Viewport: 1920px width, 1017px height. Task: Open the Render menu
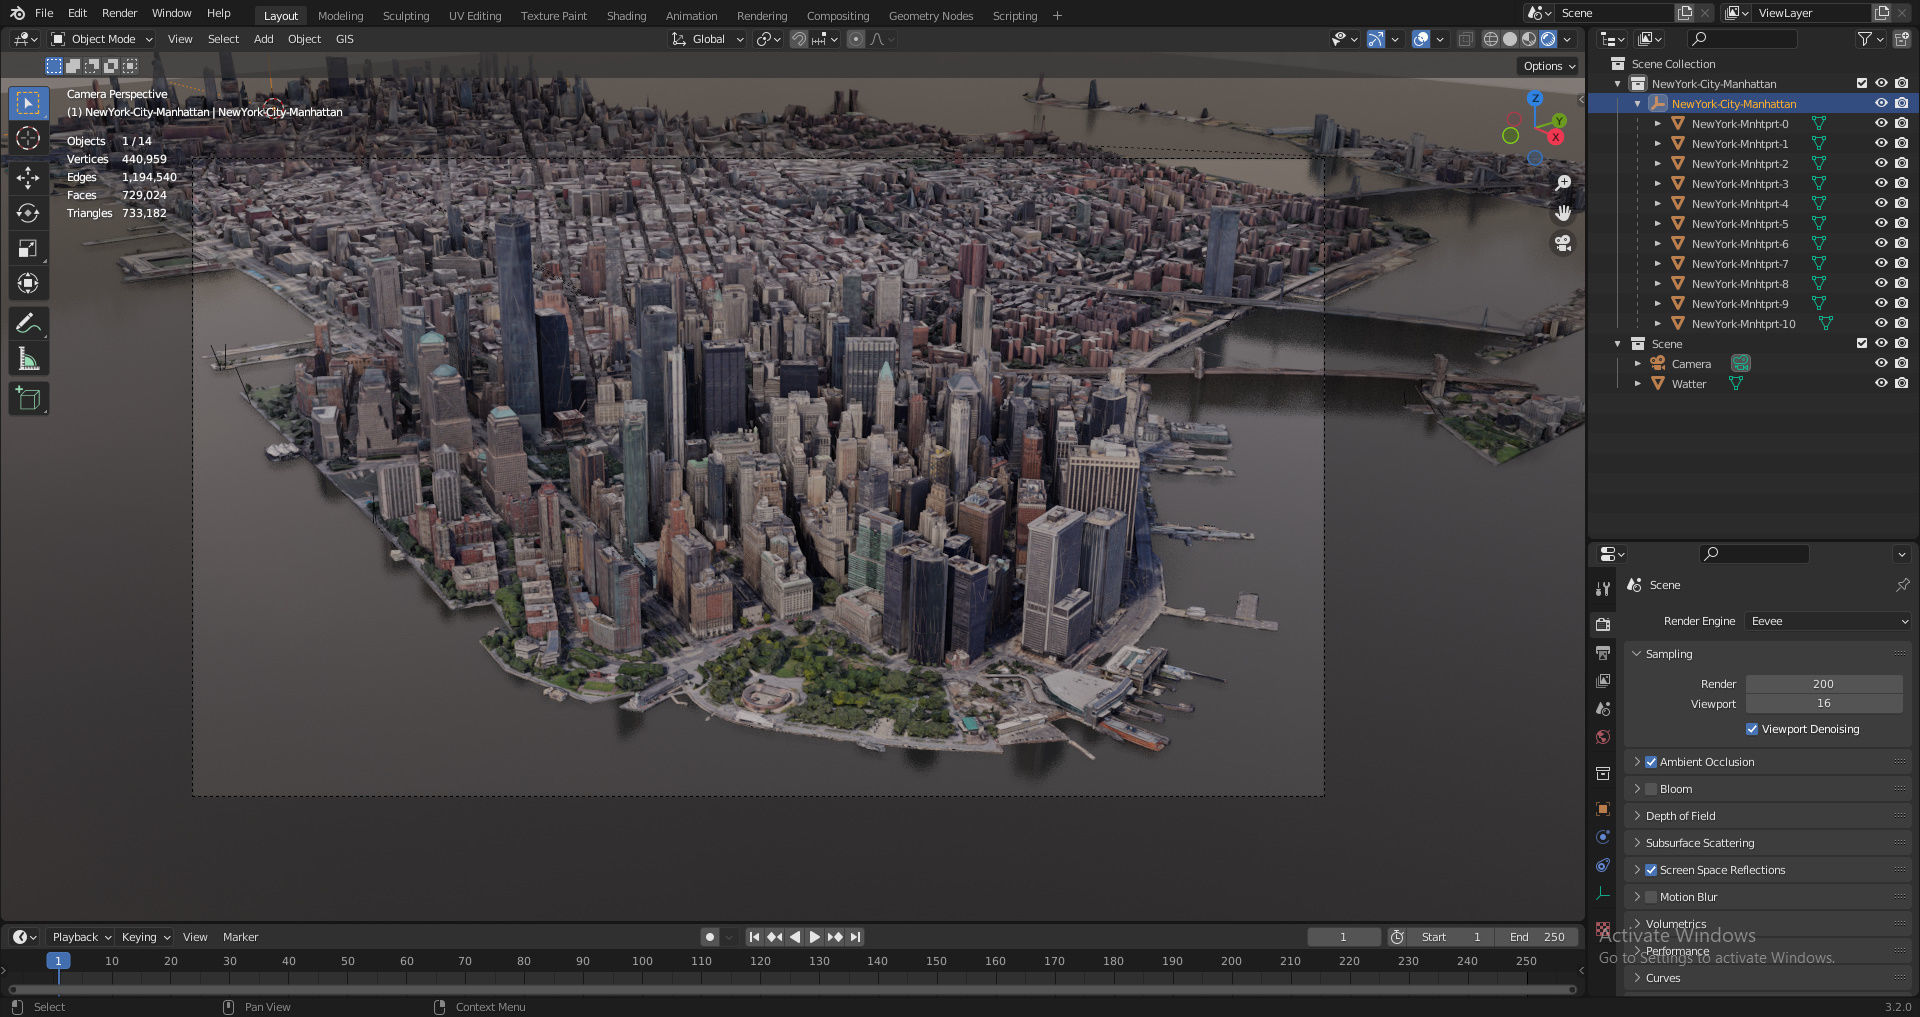pos(119,13)
